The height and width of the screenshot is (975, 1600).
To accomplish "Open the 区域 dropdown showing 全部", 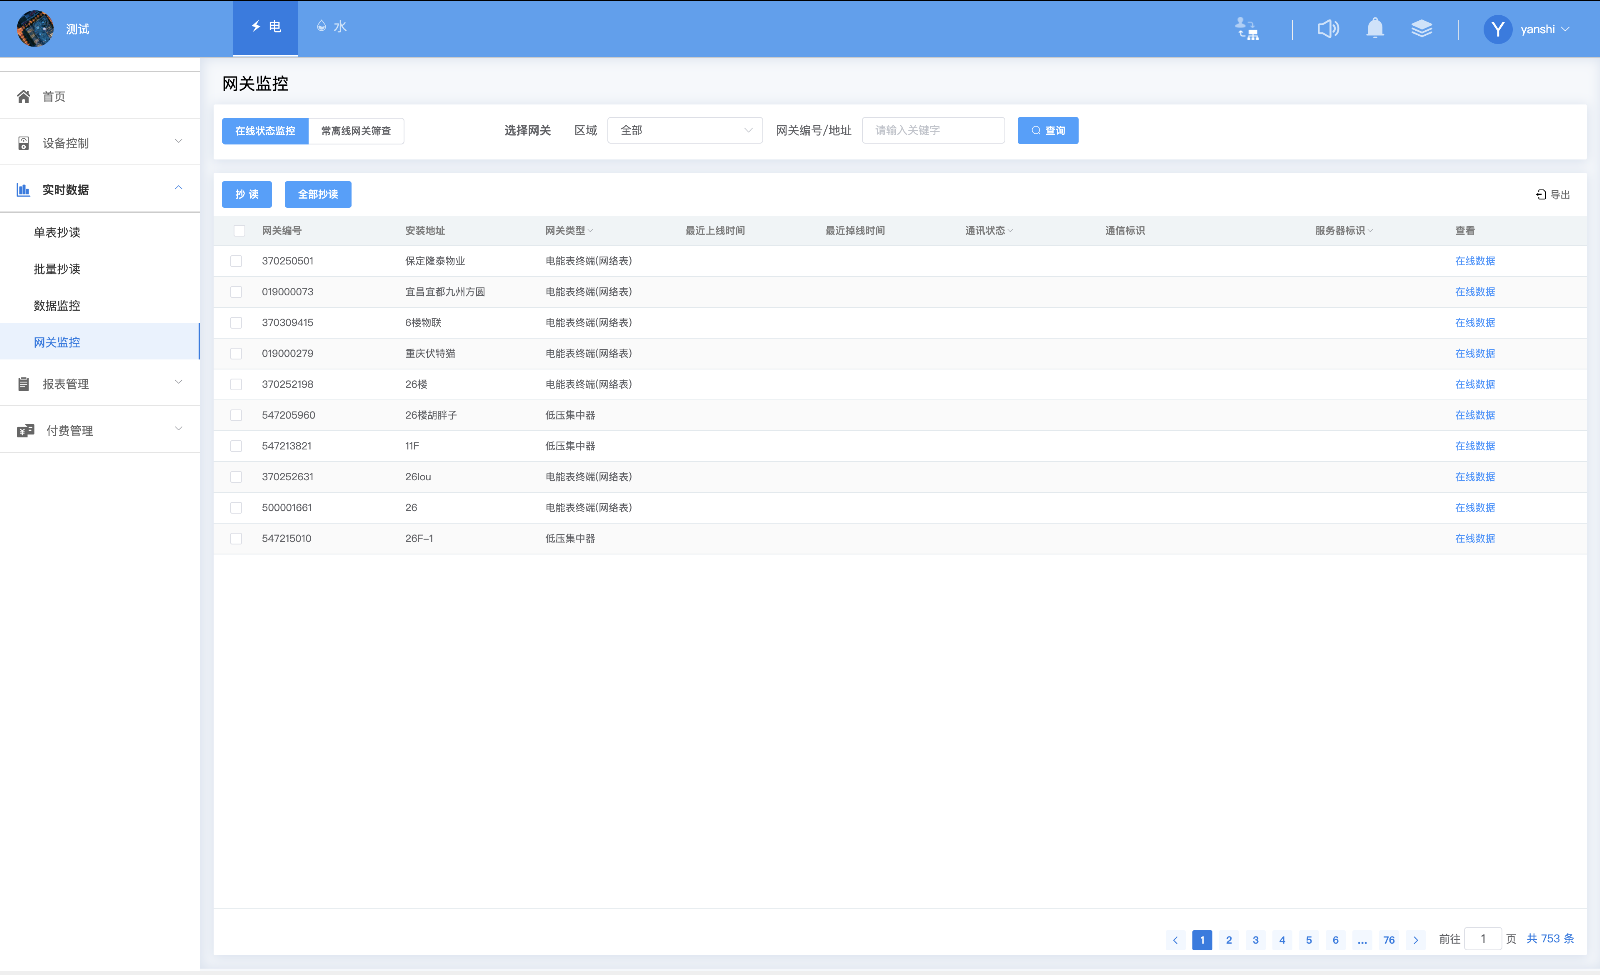I will coord(685,131).
